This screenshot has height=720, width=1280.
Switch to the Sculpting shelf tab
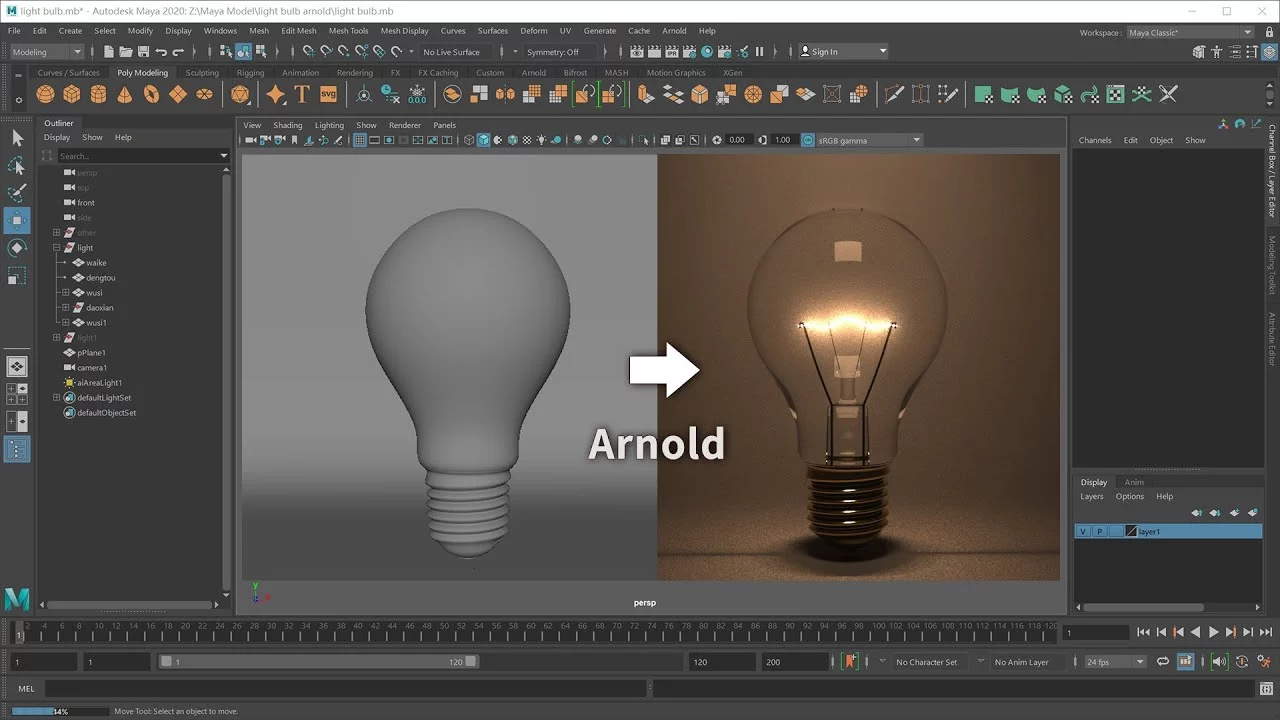[202, 73]
